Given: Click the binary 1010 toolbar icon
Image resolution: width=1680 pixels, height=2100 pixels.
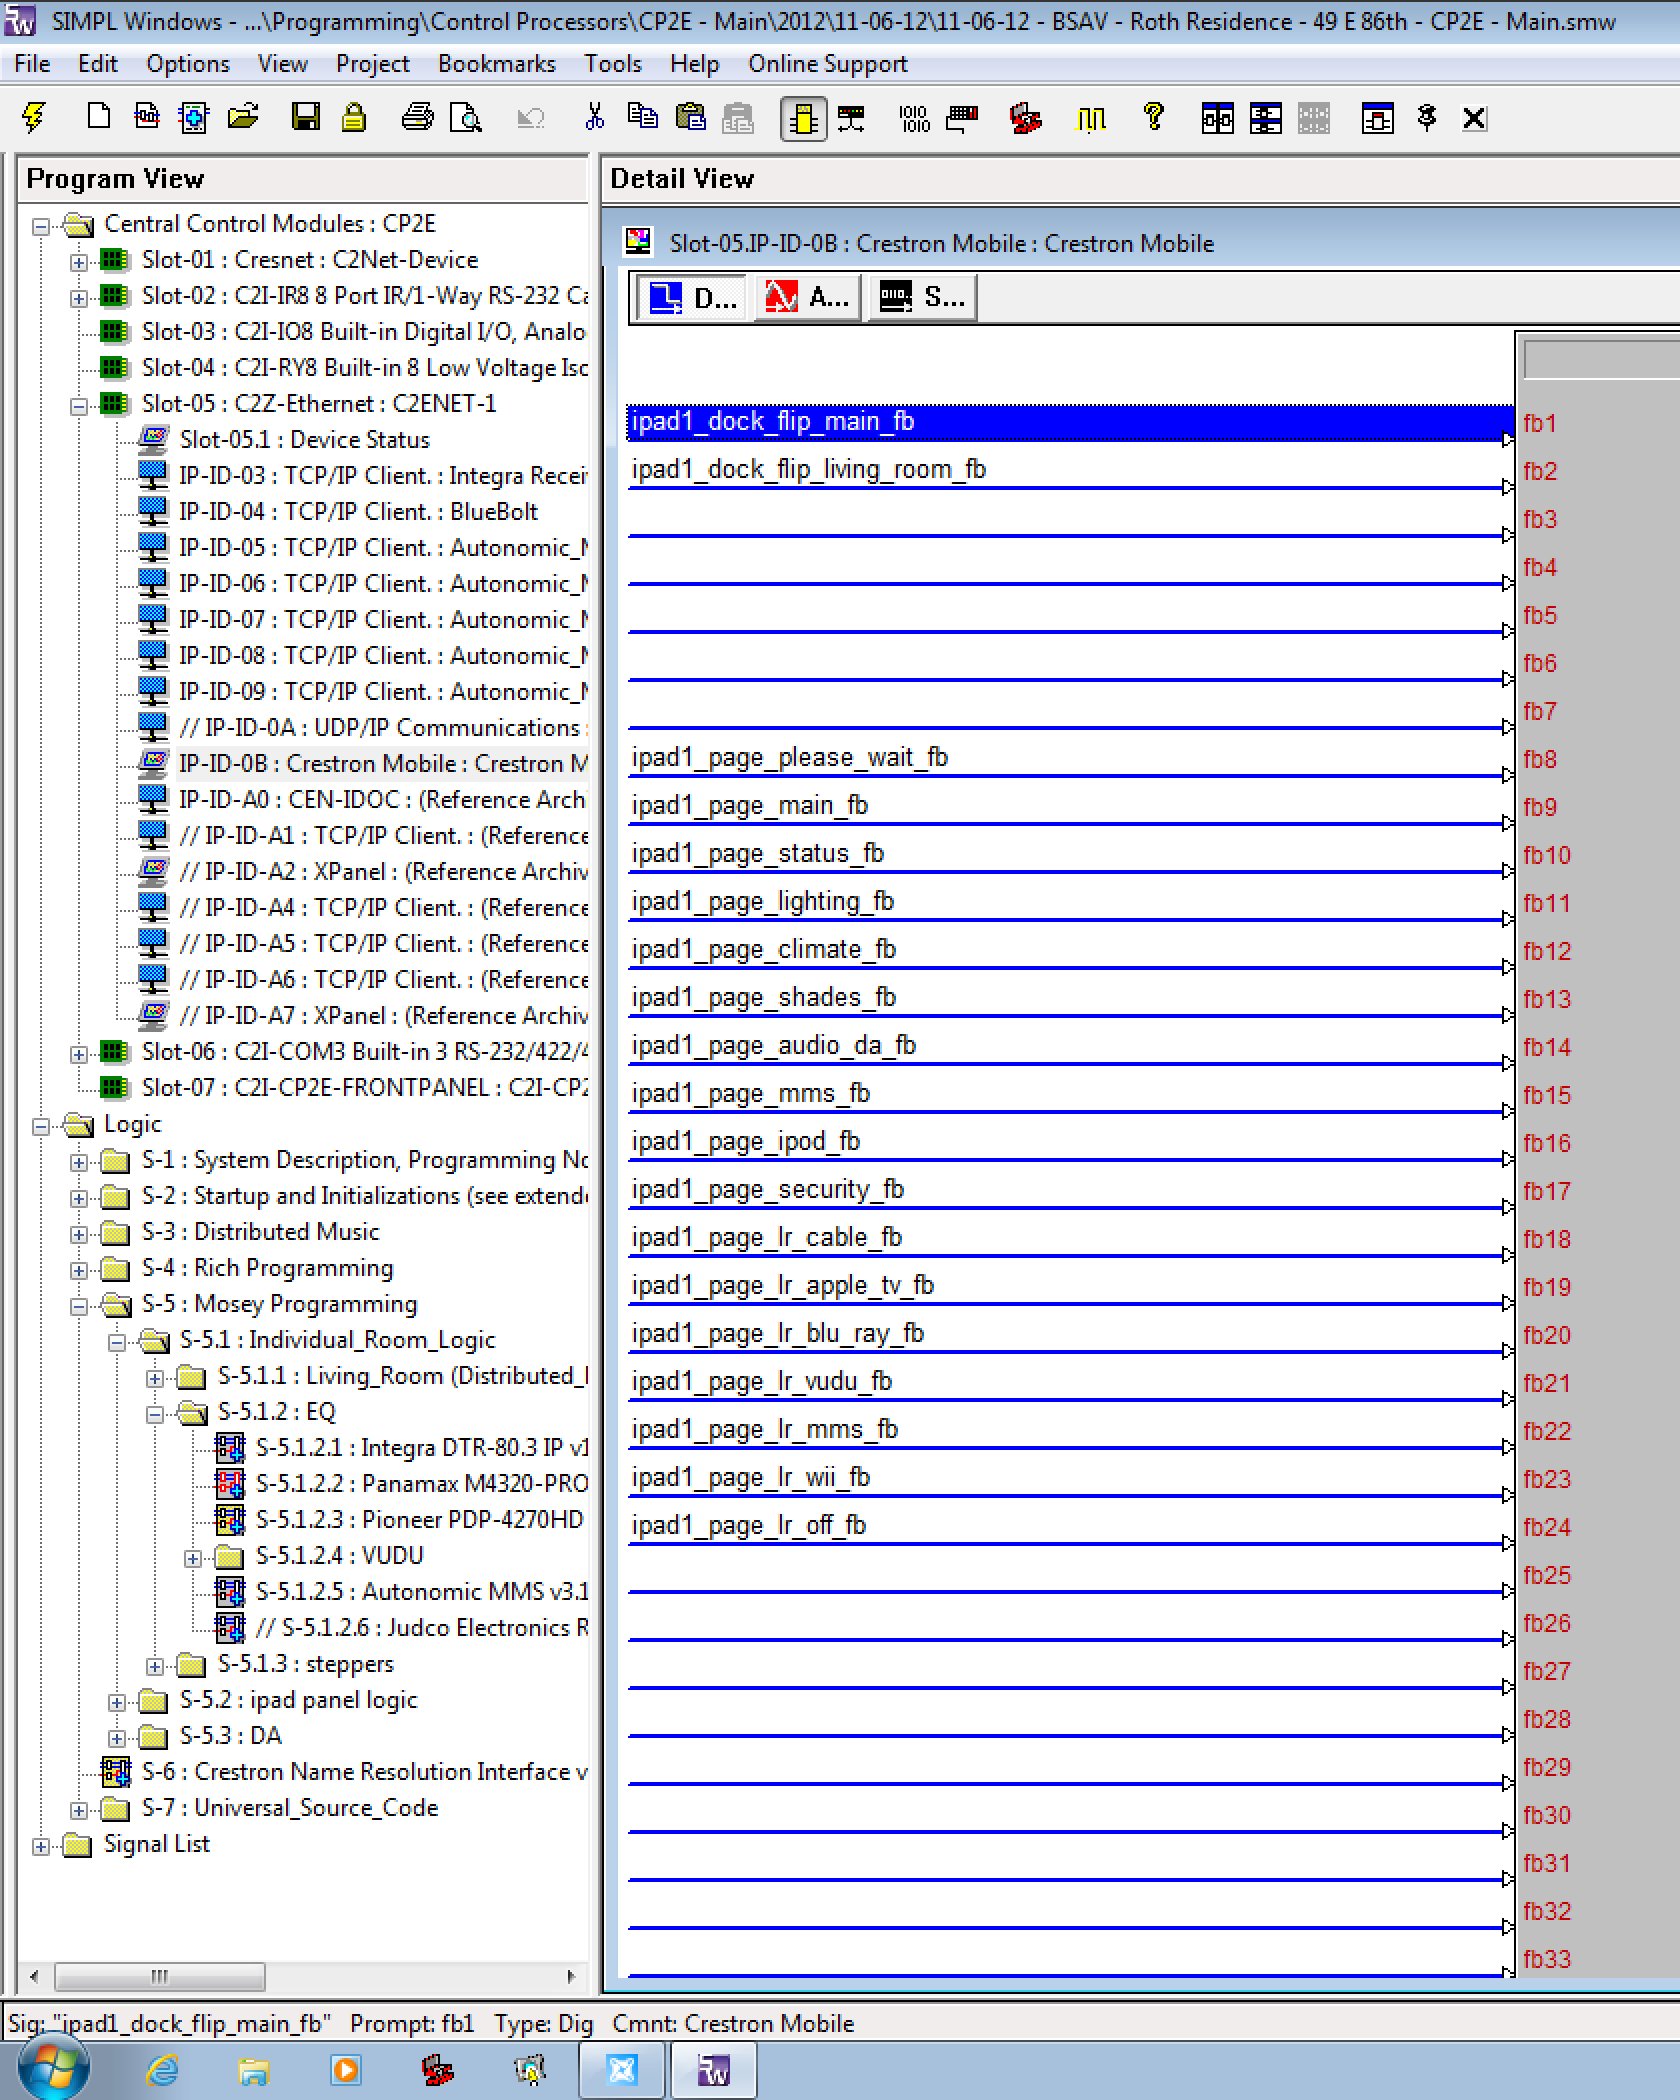Looking at the screenshot, I should (x=914, y=118).
